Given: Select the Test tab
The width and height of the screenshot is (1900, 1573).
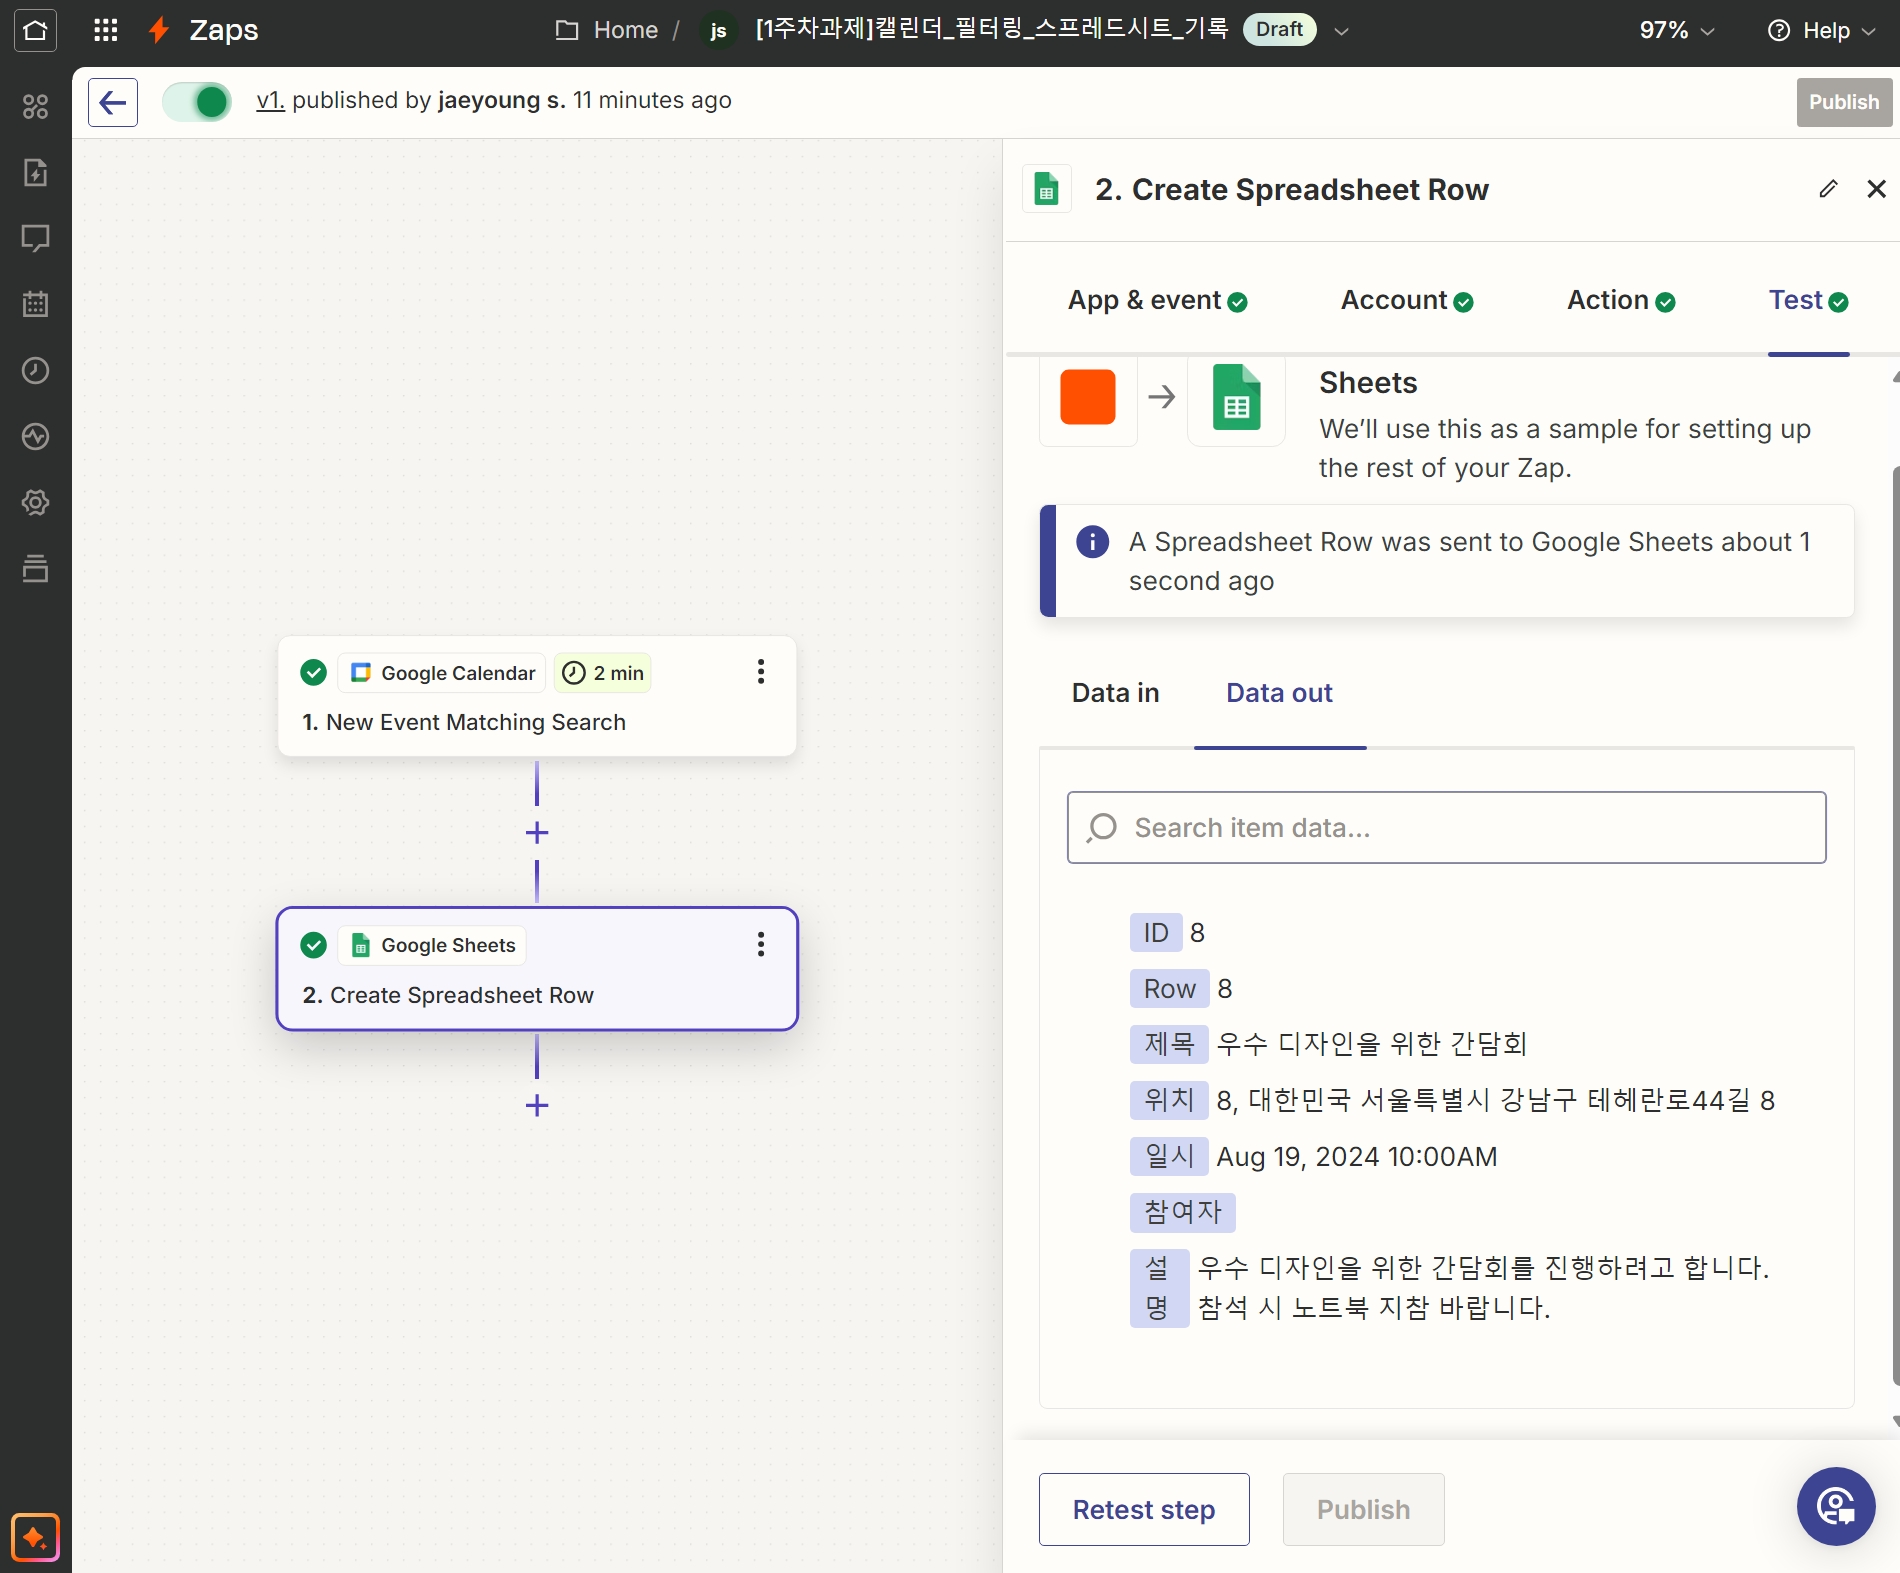Looking at the screenshot, I should [x=1808, y=300].
